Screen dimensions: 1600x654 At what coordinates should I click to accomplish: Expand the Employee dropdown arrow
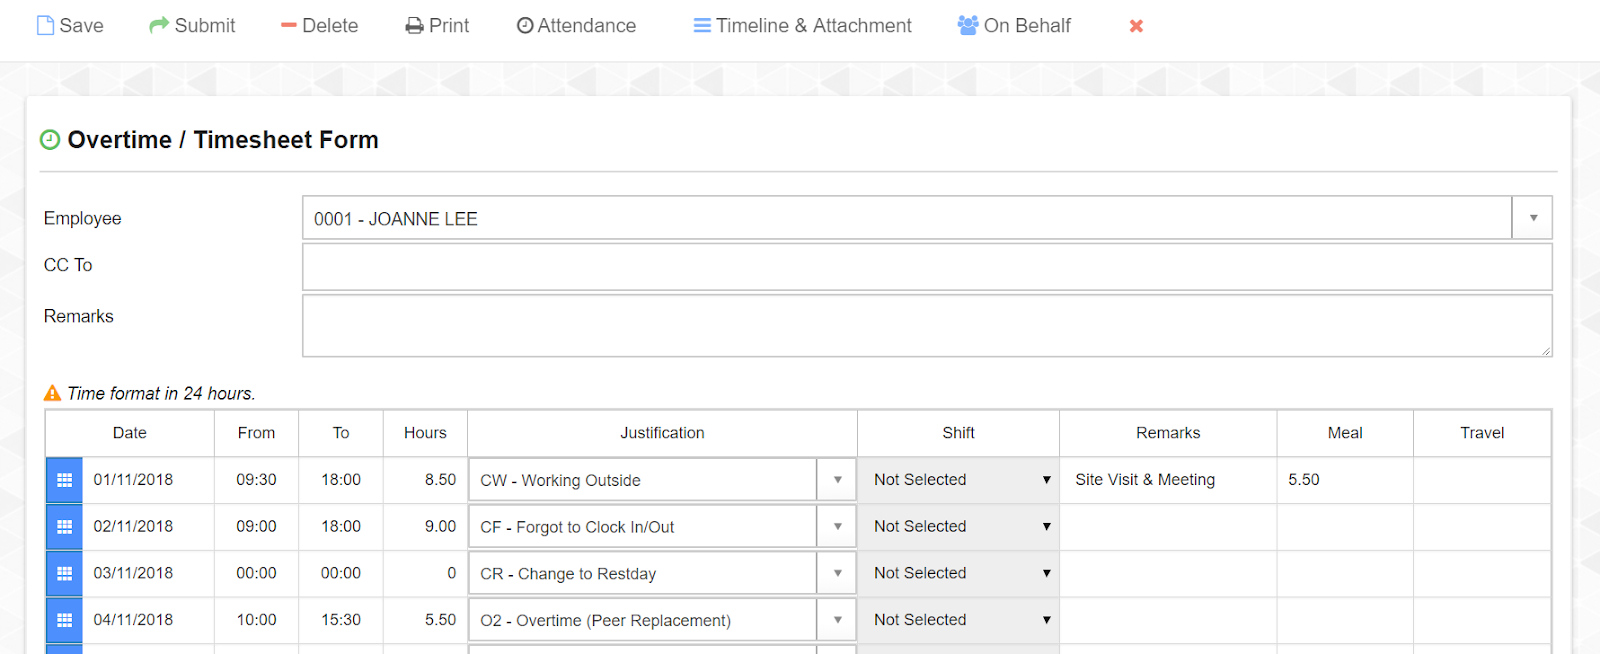1532,218
